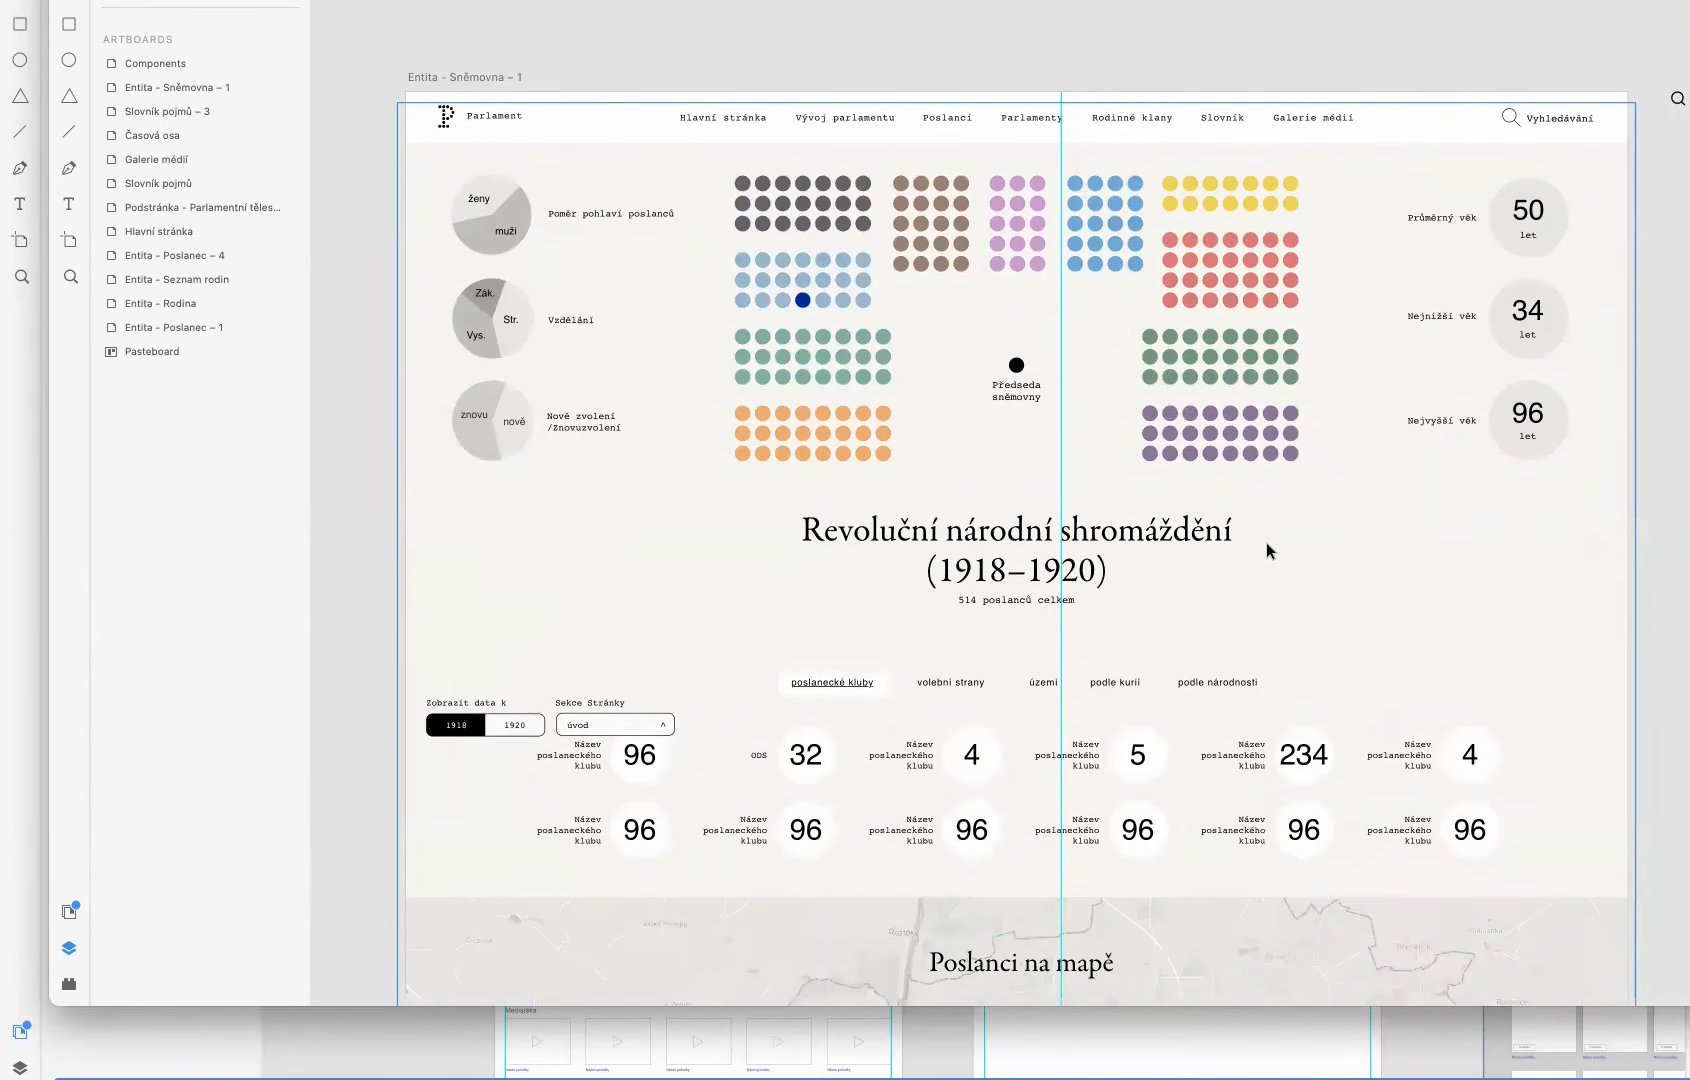Click Galerie médií nav link
Image resolution: width=1690 pixels, height=1080 pixels.
click(1313, 118)
